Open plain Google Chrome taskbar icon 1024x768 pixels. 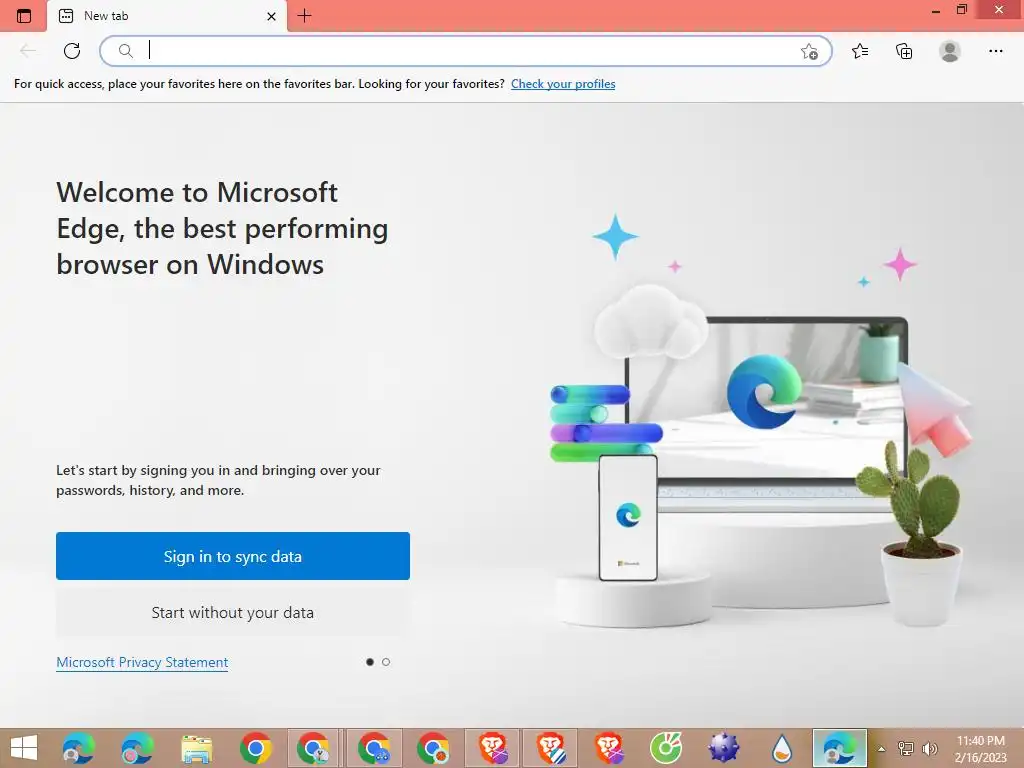(x=255, y=748)
